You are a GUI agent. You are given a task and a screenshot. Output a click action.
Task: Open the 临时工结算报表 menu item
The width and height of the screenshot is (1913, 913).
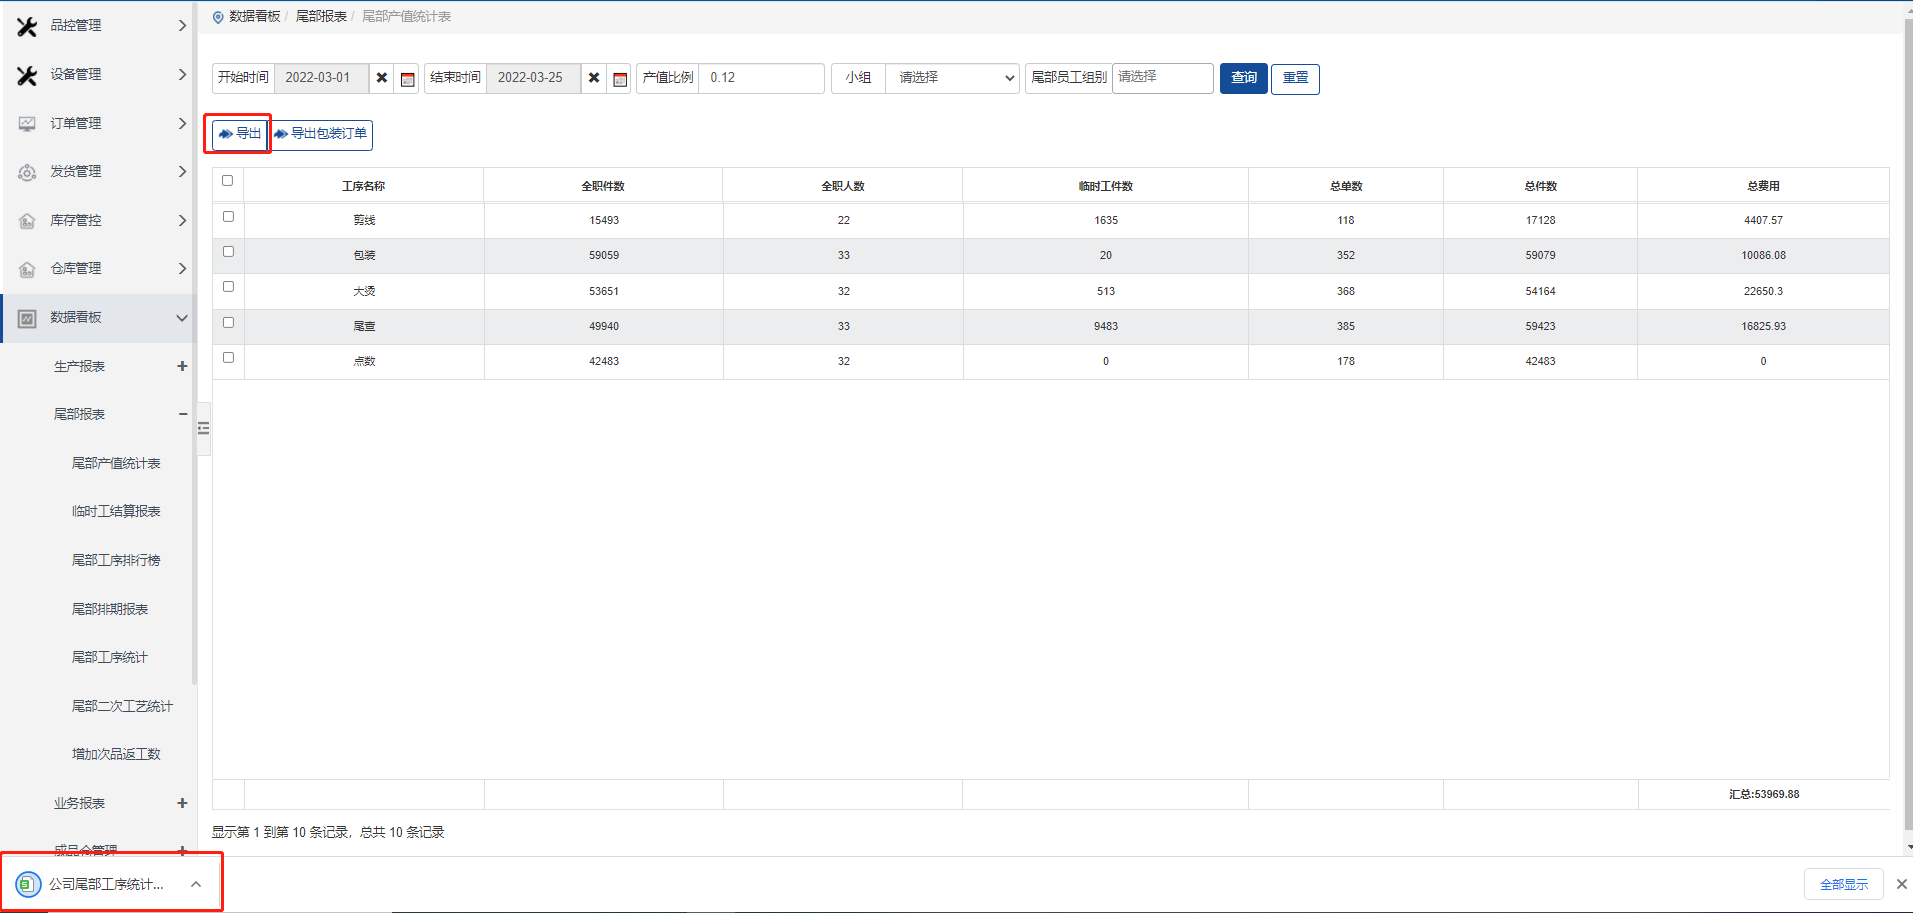pyautogui.click(x=116, y=511)
